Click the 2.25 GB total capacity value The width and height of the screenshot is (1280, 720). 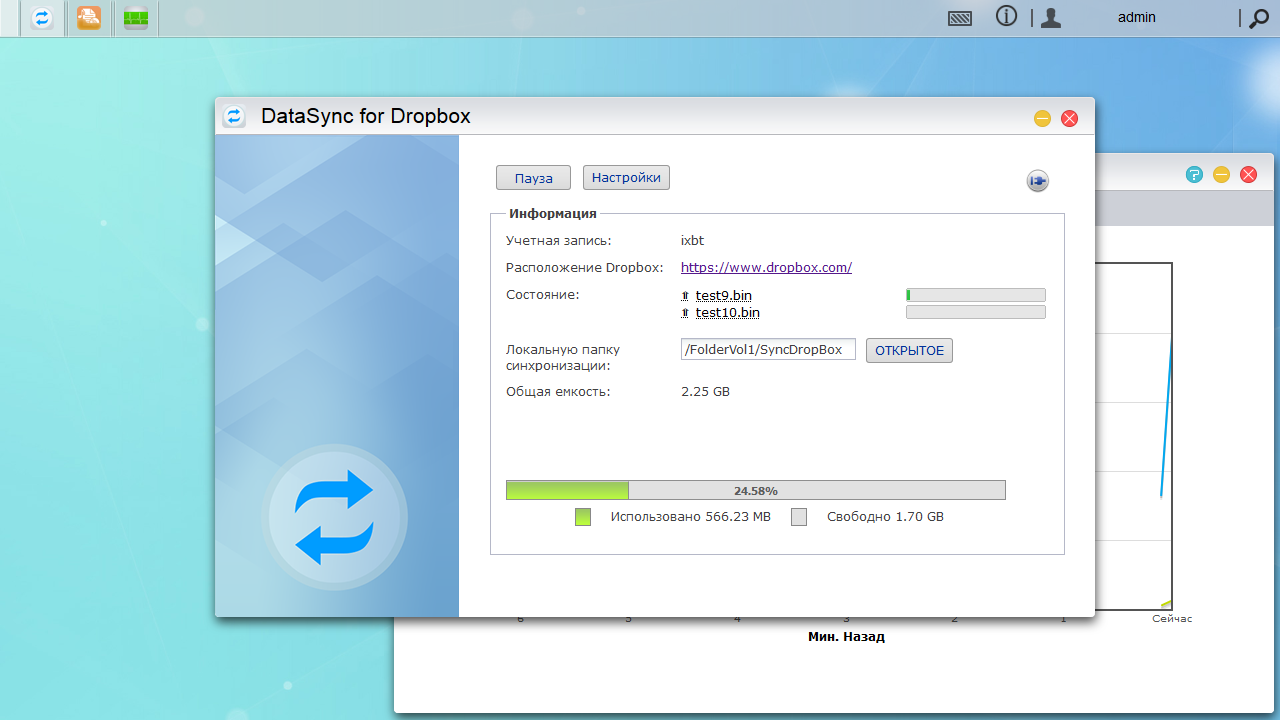705,392
